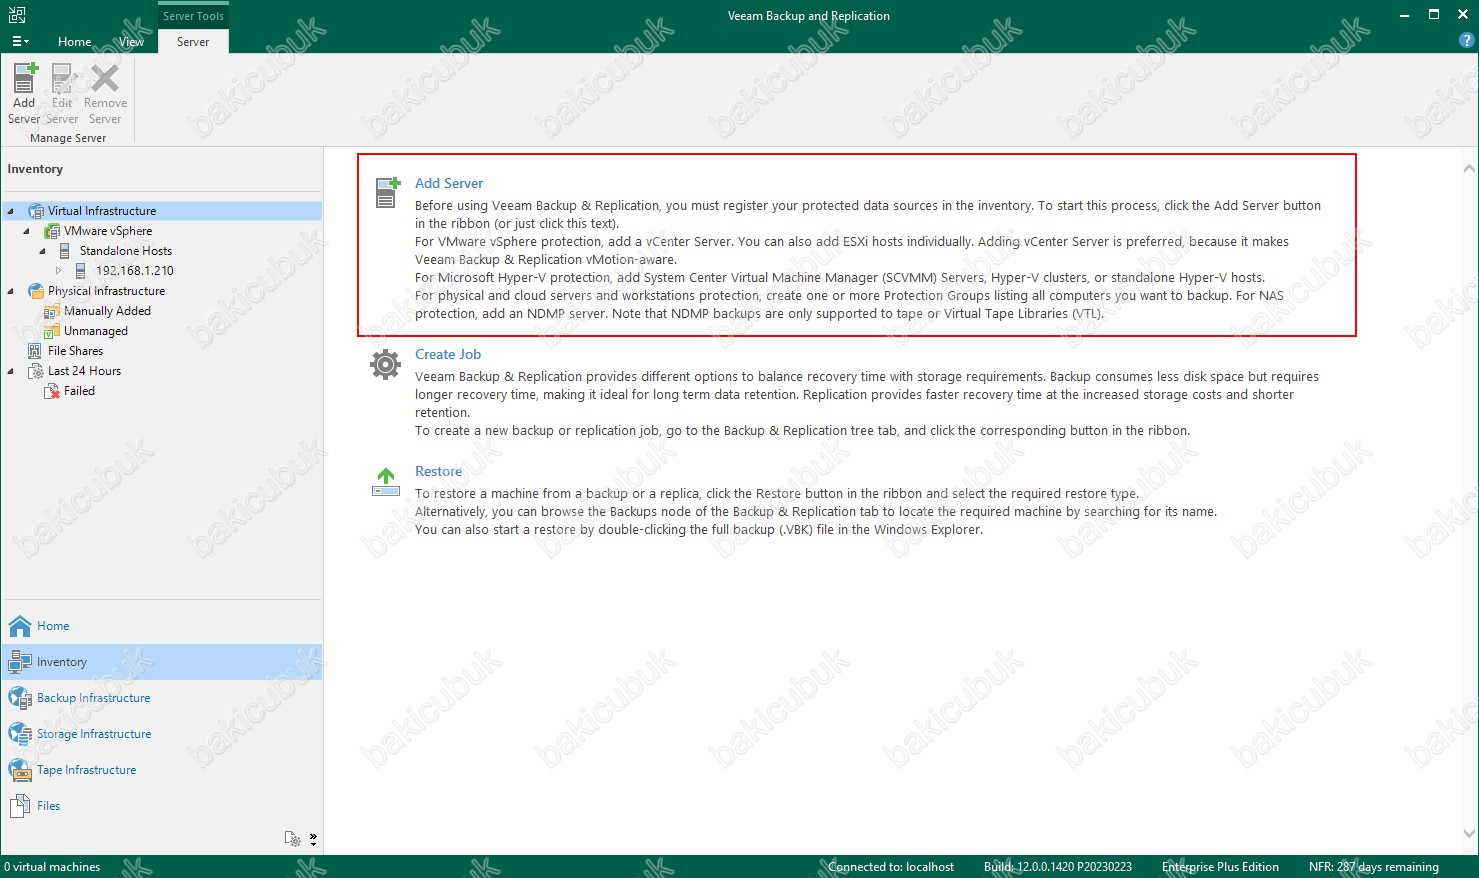Click the Restore green arrow icon
This screenshot has height=878, width=1479.
click(386, 482)
